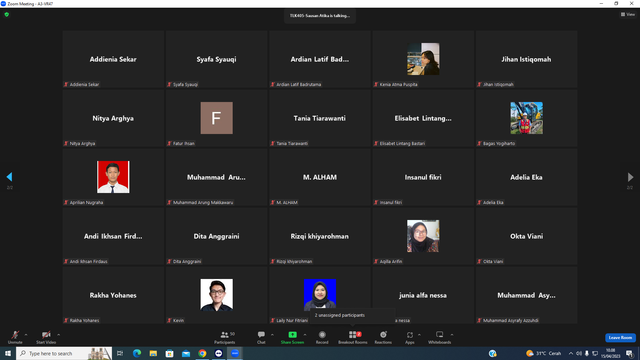Select Aqilla Arifin's profile photo
Image resolution: width=640 pixels, height=360 pixels.
click(x=423, y=236)
